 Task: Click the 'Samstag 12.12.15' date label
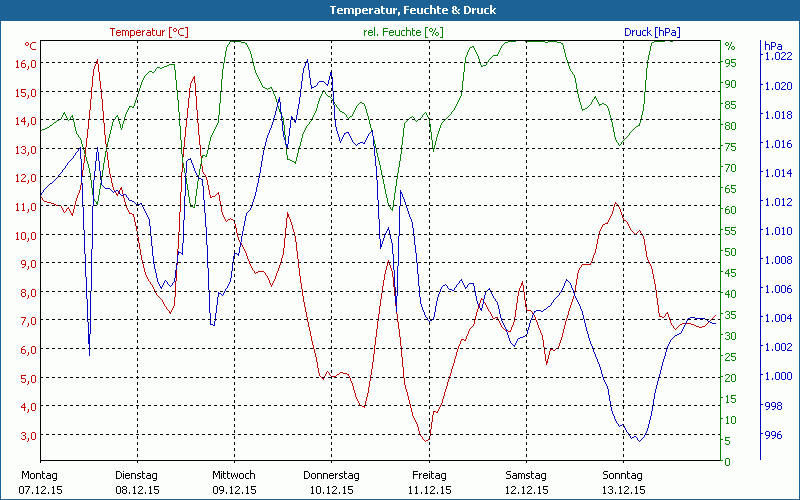[526, 482]
